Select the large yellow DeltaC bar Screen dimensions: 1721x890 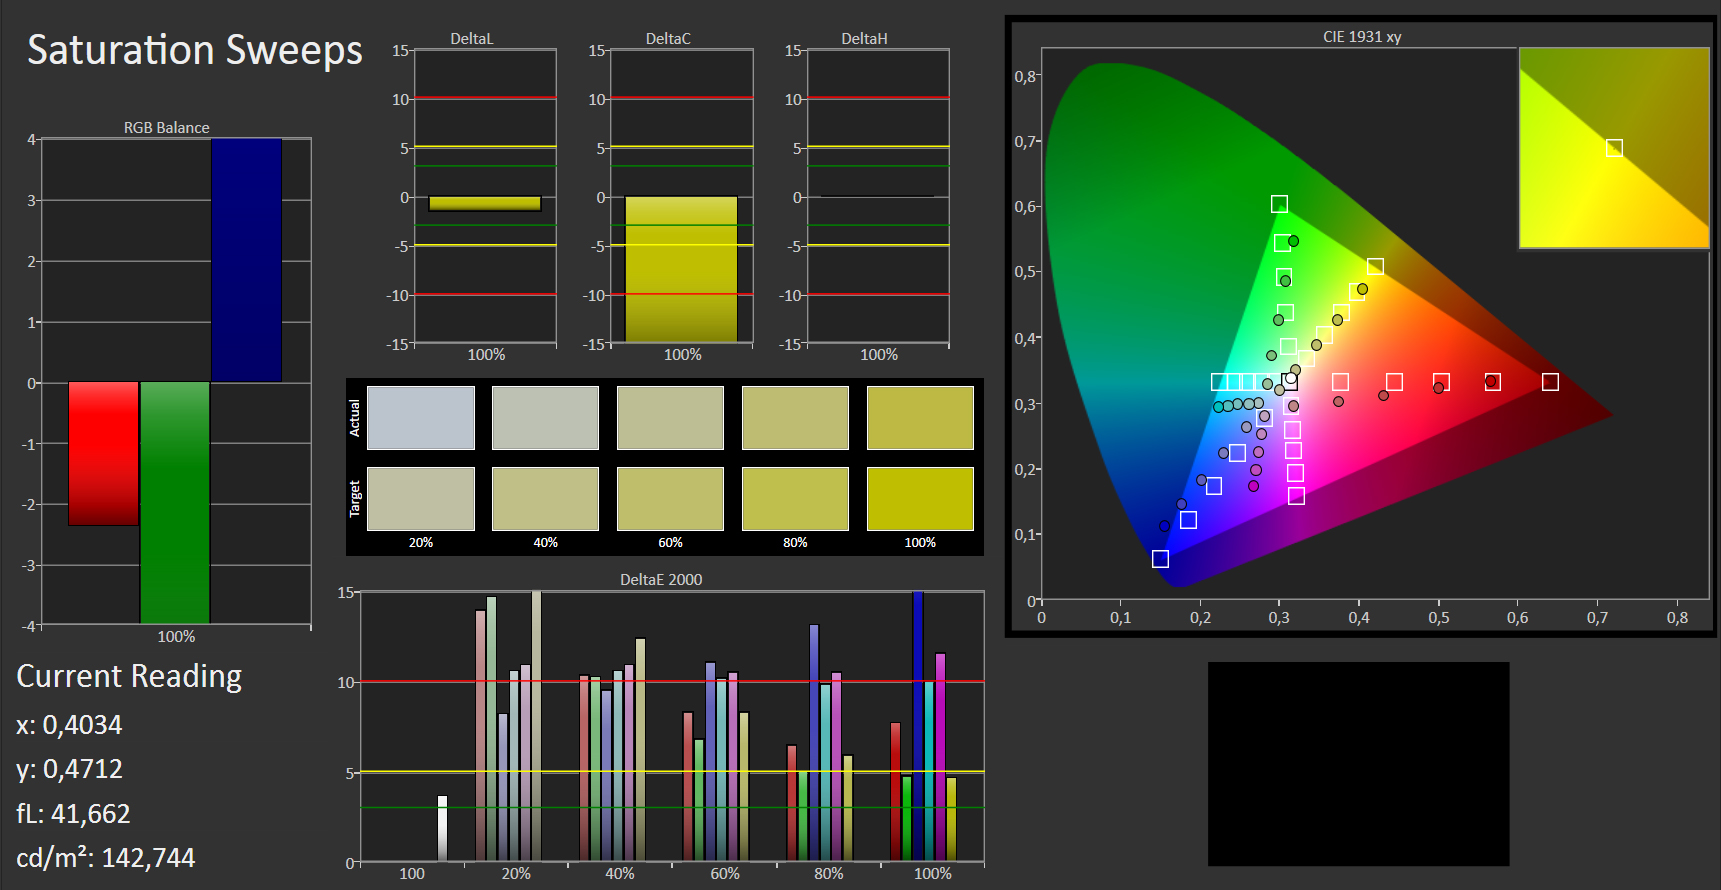681,269
